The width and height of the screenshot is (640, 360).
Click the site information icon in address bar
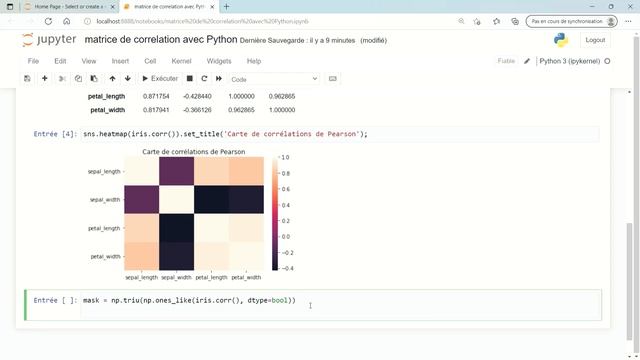pos(87,21)
